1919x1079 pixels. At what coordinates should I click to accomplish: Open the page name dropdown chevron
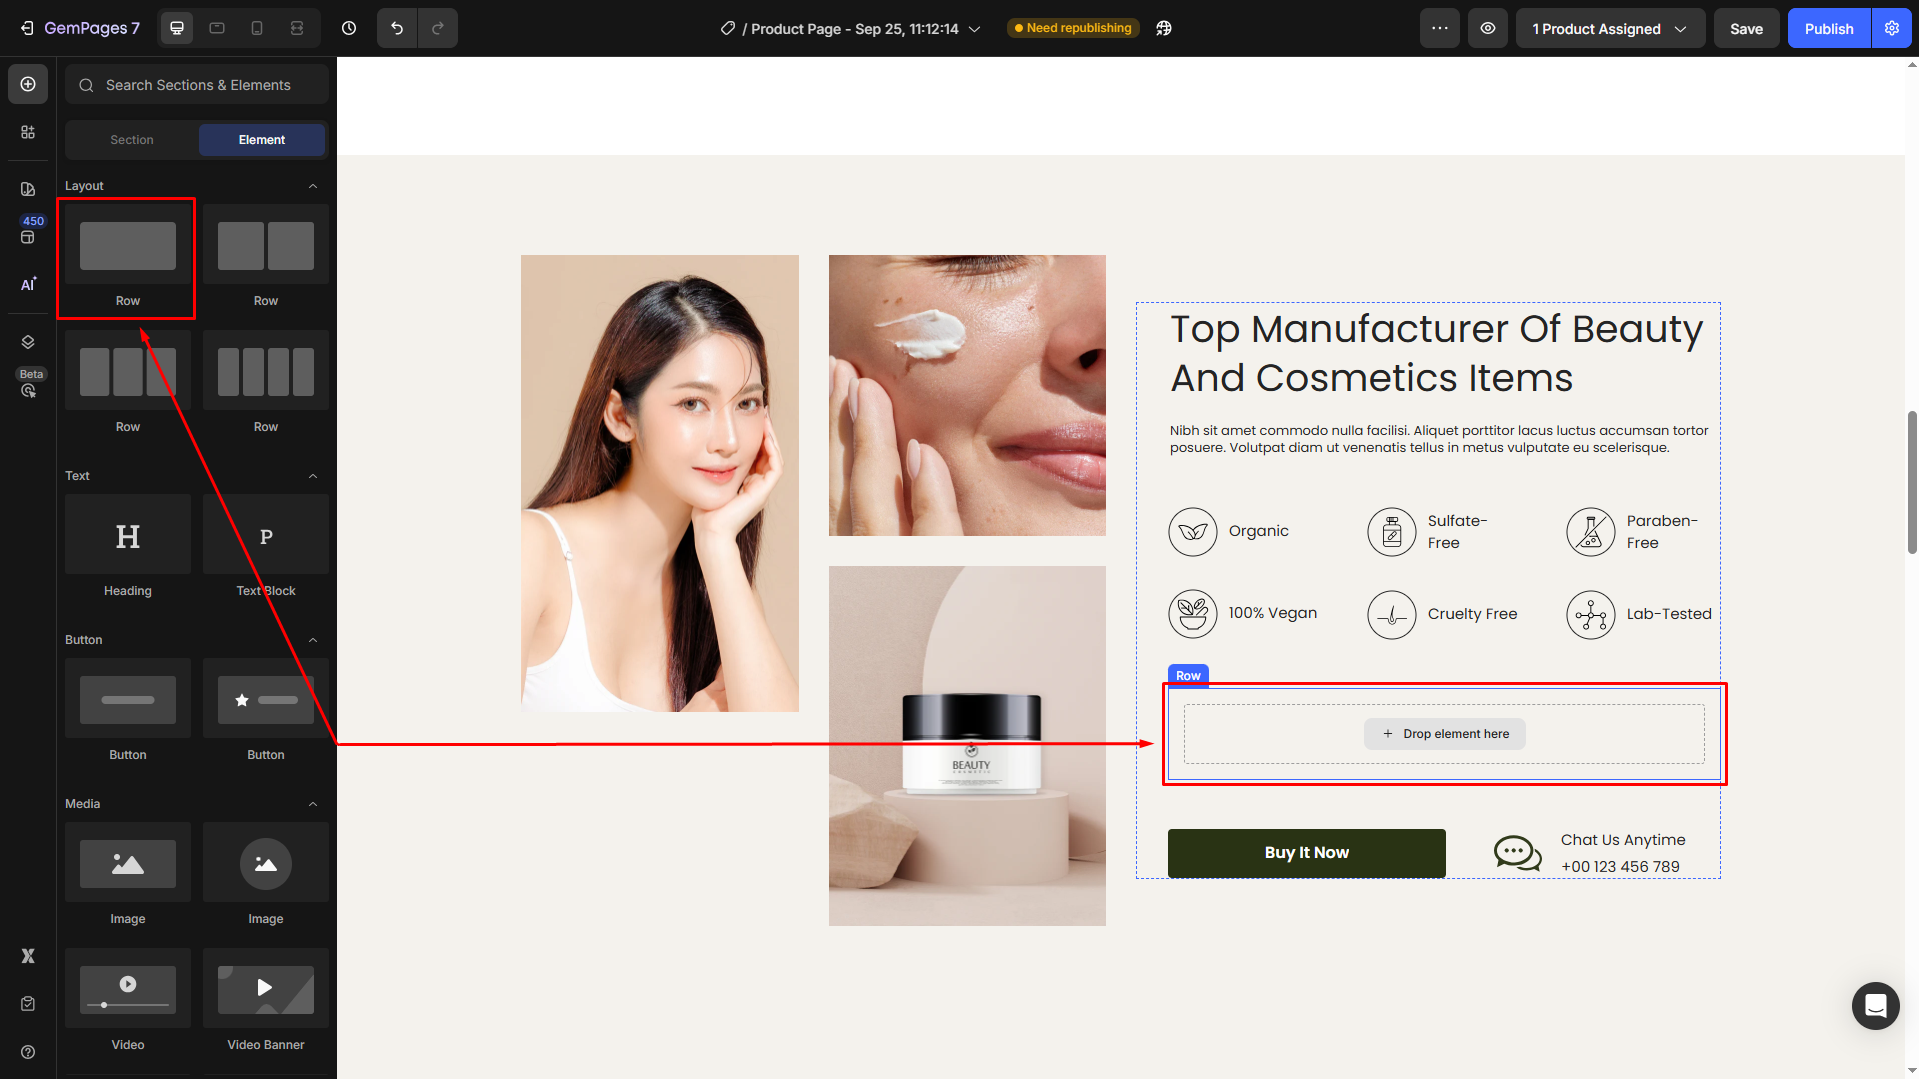click(x=975, y=29)
